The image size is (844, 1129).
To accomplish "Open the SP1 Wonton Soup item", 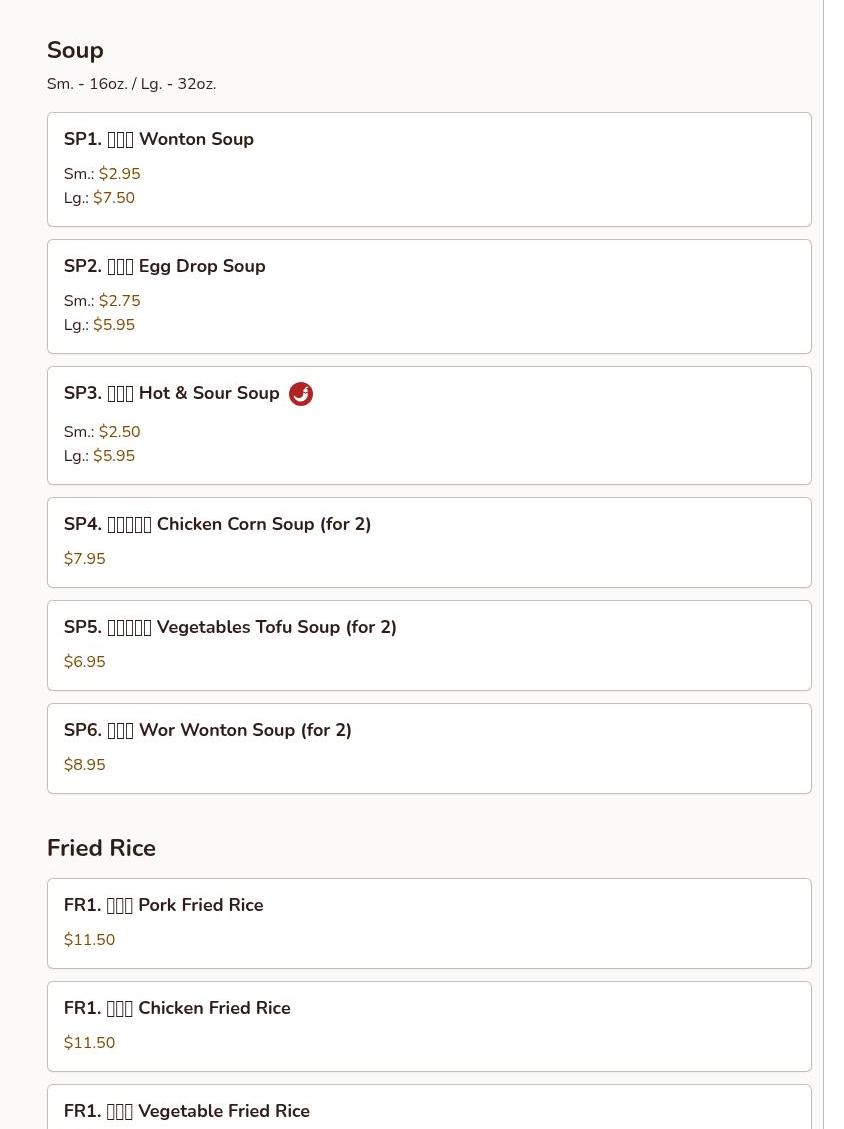I will 429,169.
